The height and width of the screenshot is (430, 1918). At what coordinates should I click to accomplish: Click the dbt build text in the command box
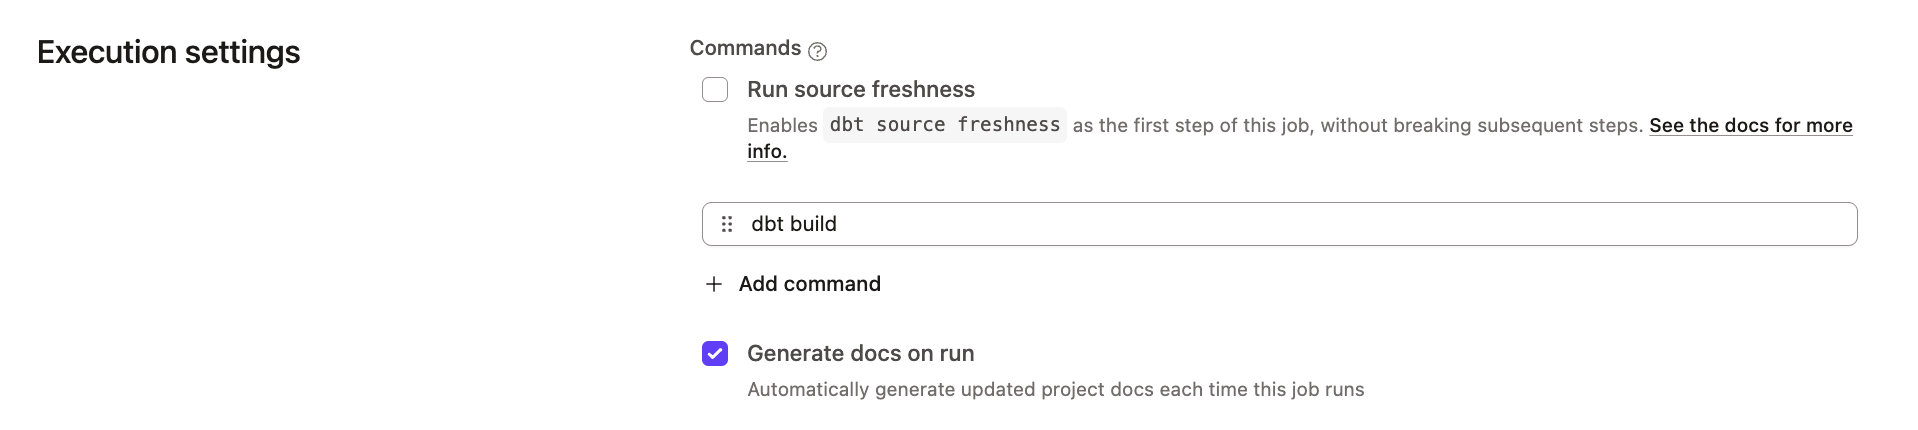[794, 224]
